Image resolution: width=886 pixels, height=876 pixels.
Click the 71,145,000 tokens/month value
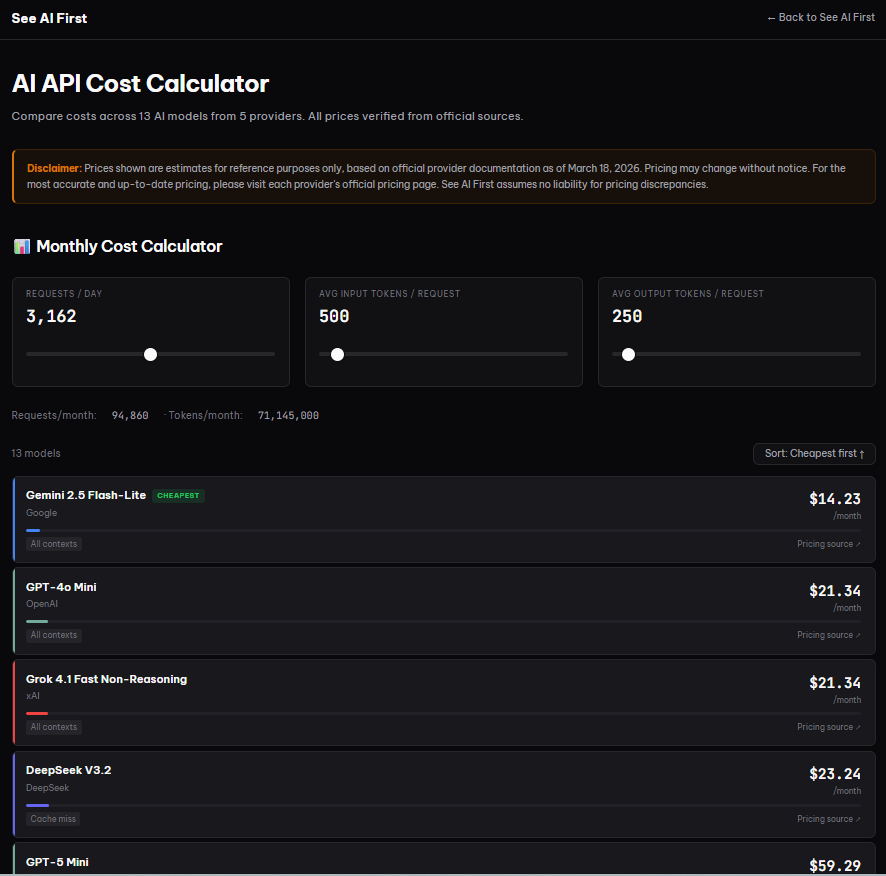point(288,416)
